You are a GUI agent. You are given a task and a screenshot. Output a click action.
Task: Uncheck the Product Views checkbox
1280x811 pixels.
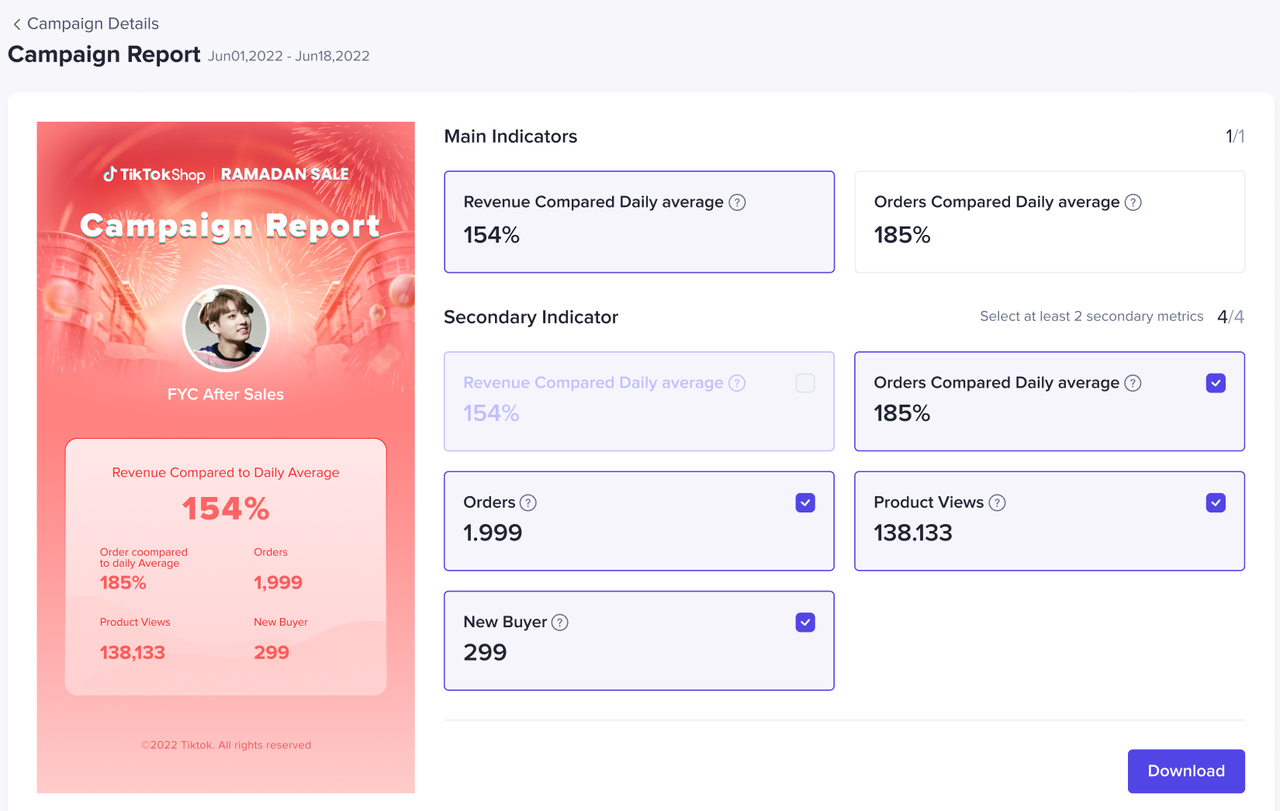1215,503
